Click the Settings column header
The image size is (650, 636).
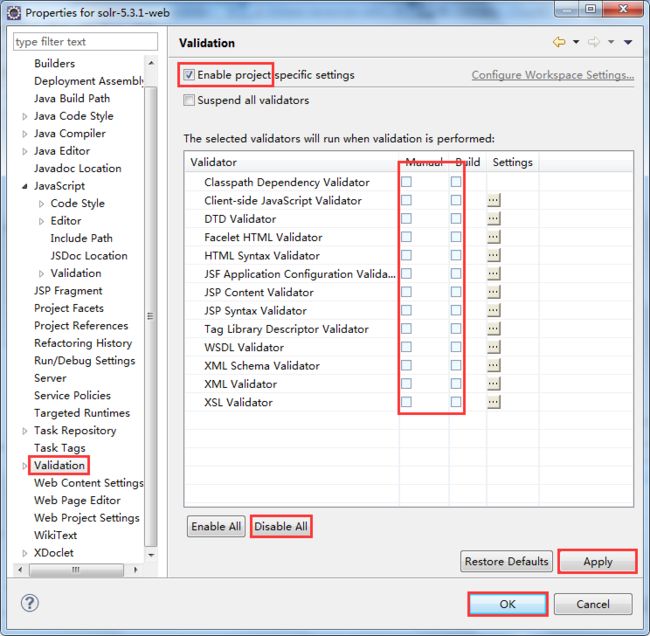pyautogui.click(x=512, y=162)
